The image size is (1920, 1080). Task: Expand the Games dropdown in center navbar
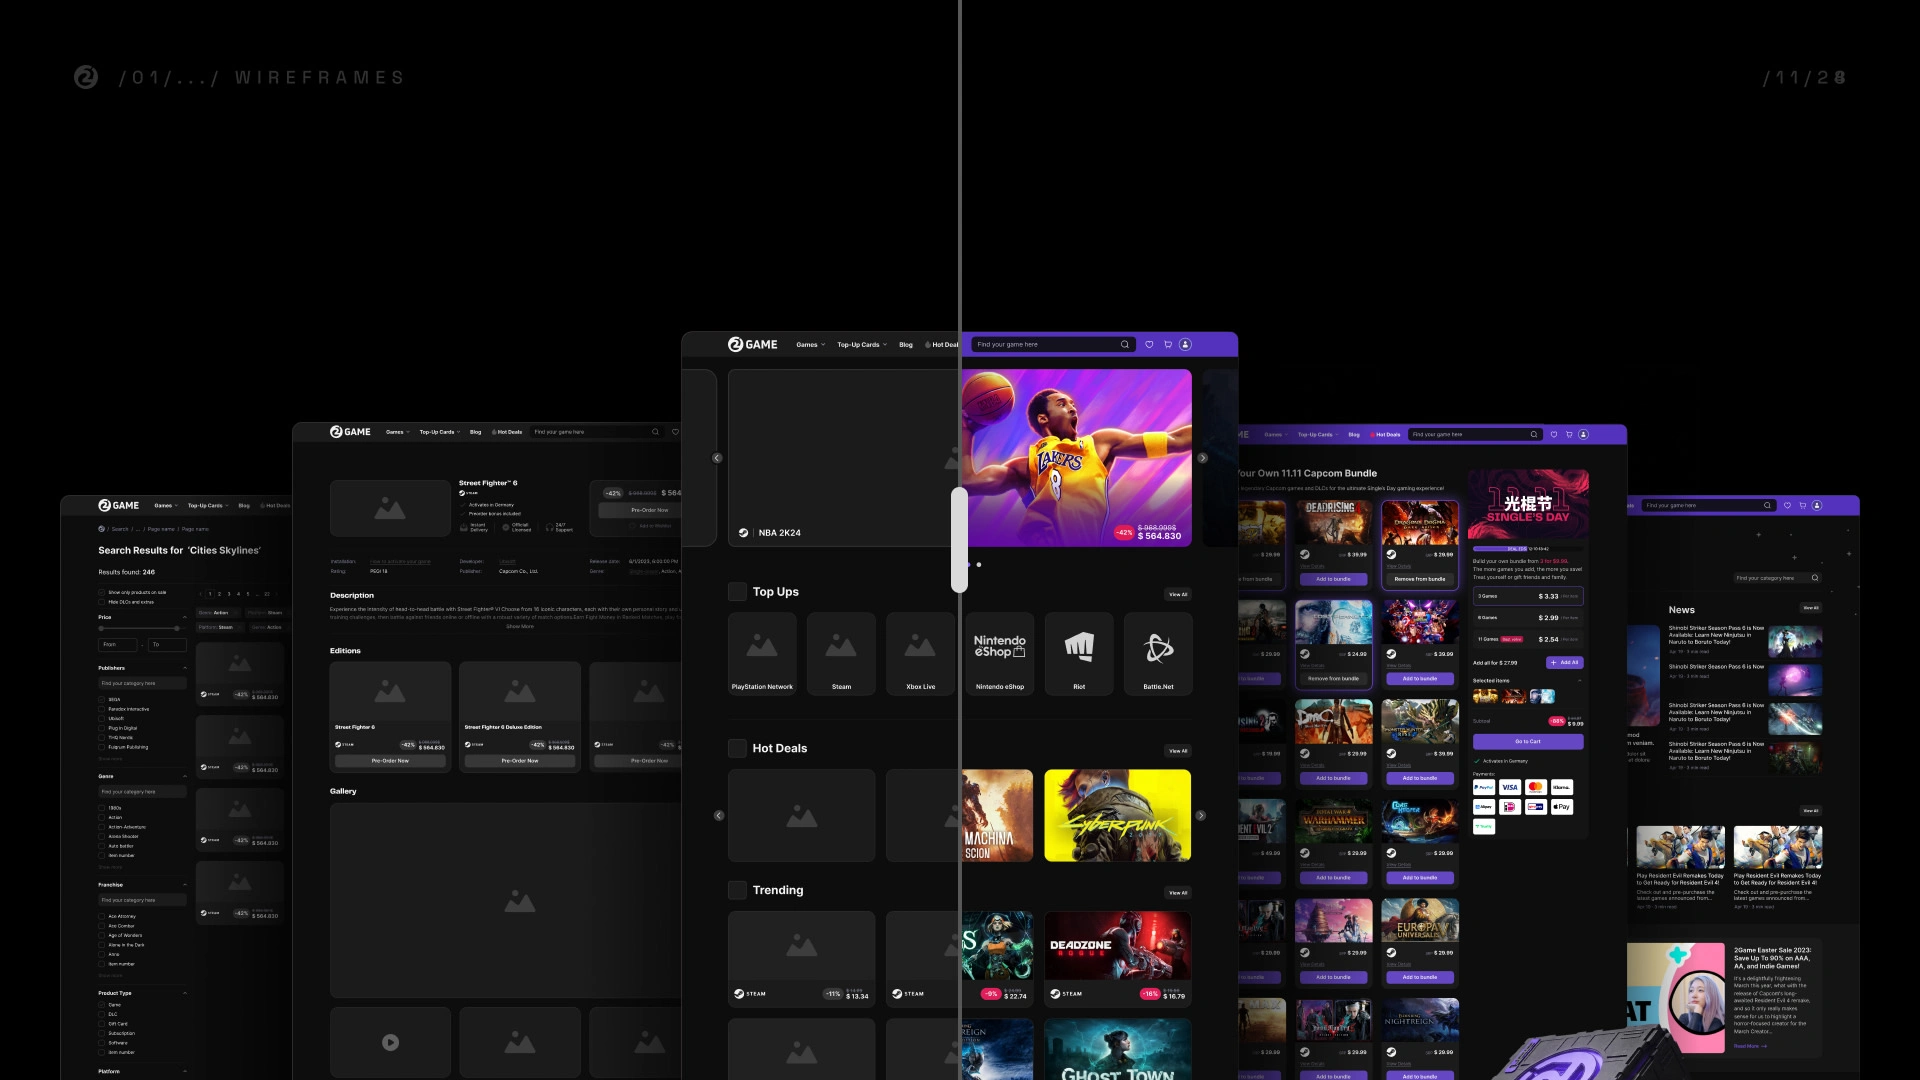810,345
